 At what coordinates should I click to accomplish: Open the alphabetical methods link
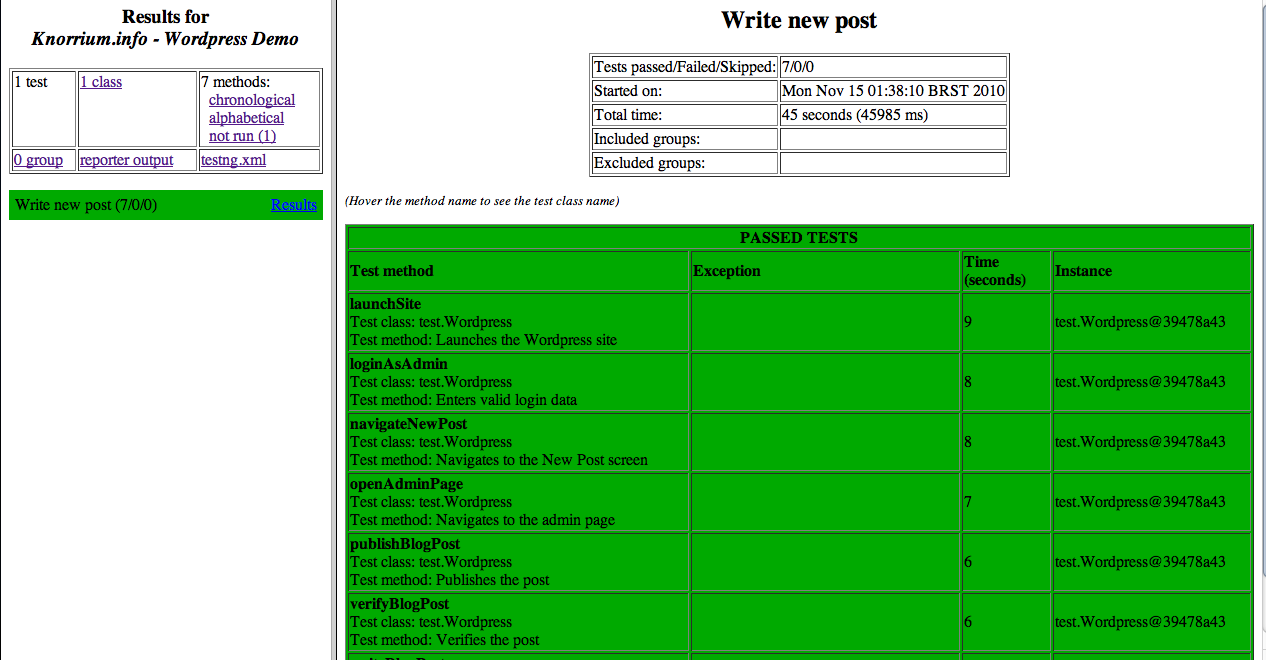click(246, 118)
